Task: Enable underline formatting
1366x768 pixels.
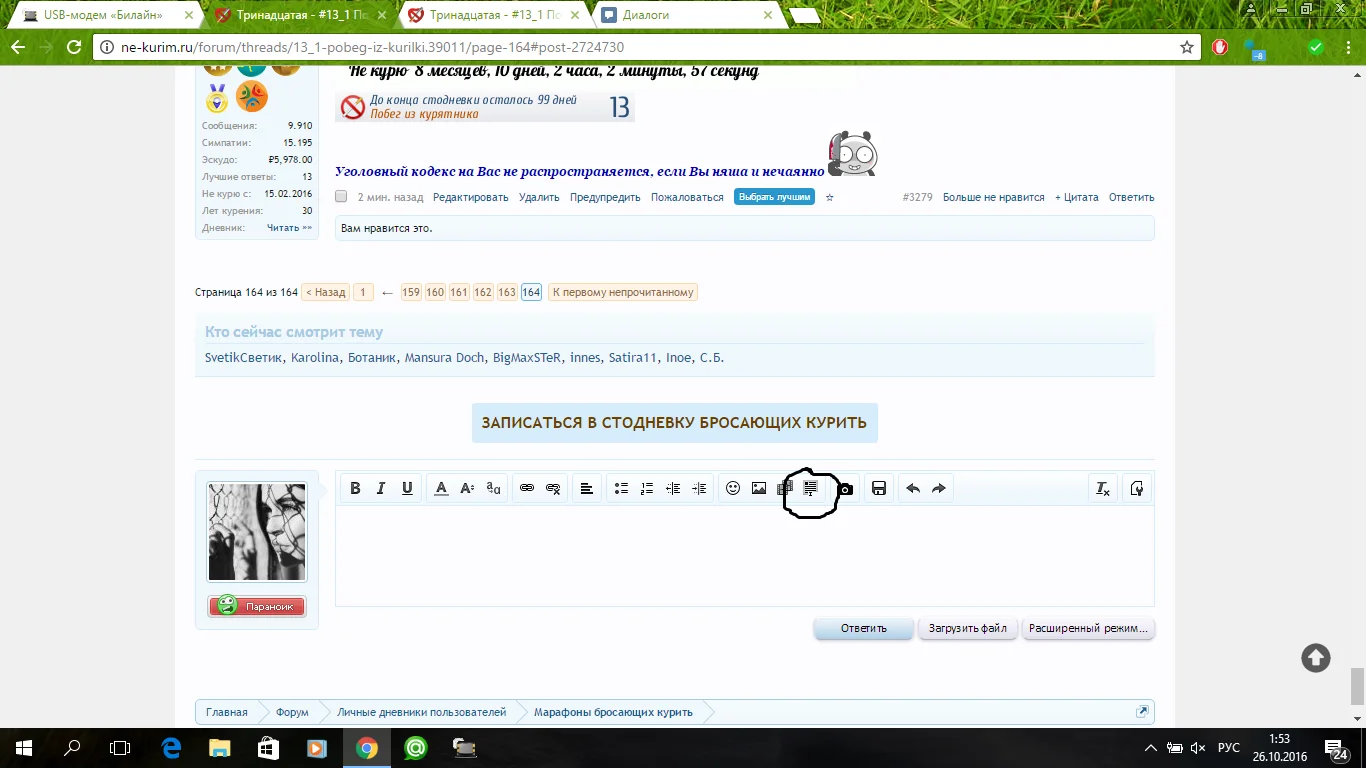Action: pos(407,488)
